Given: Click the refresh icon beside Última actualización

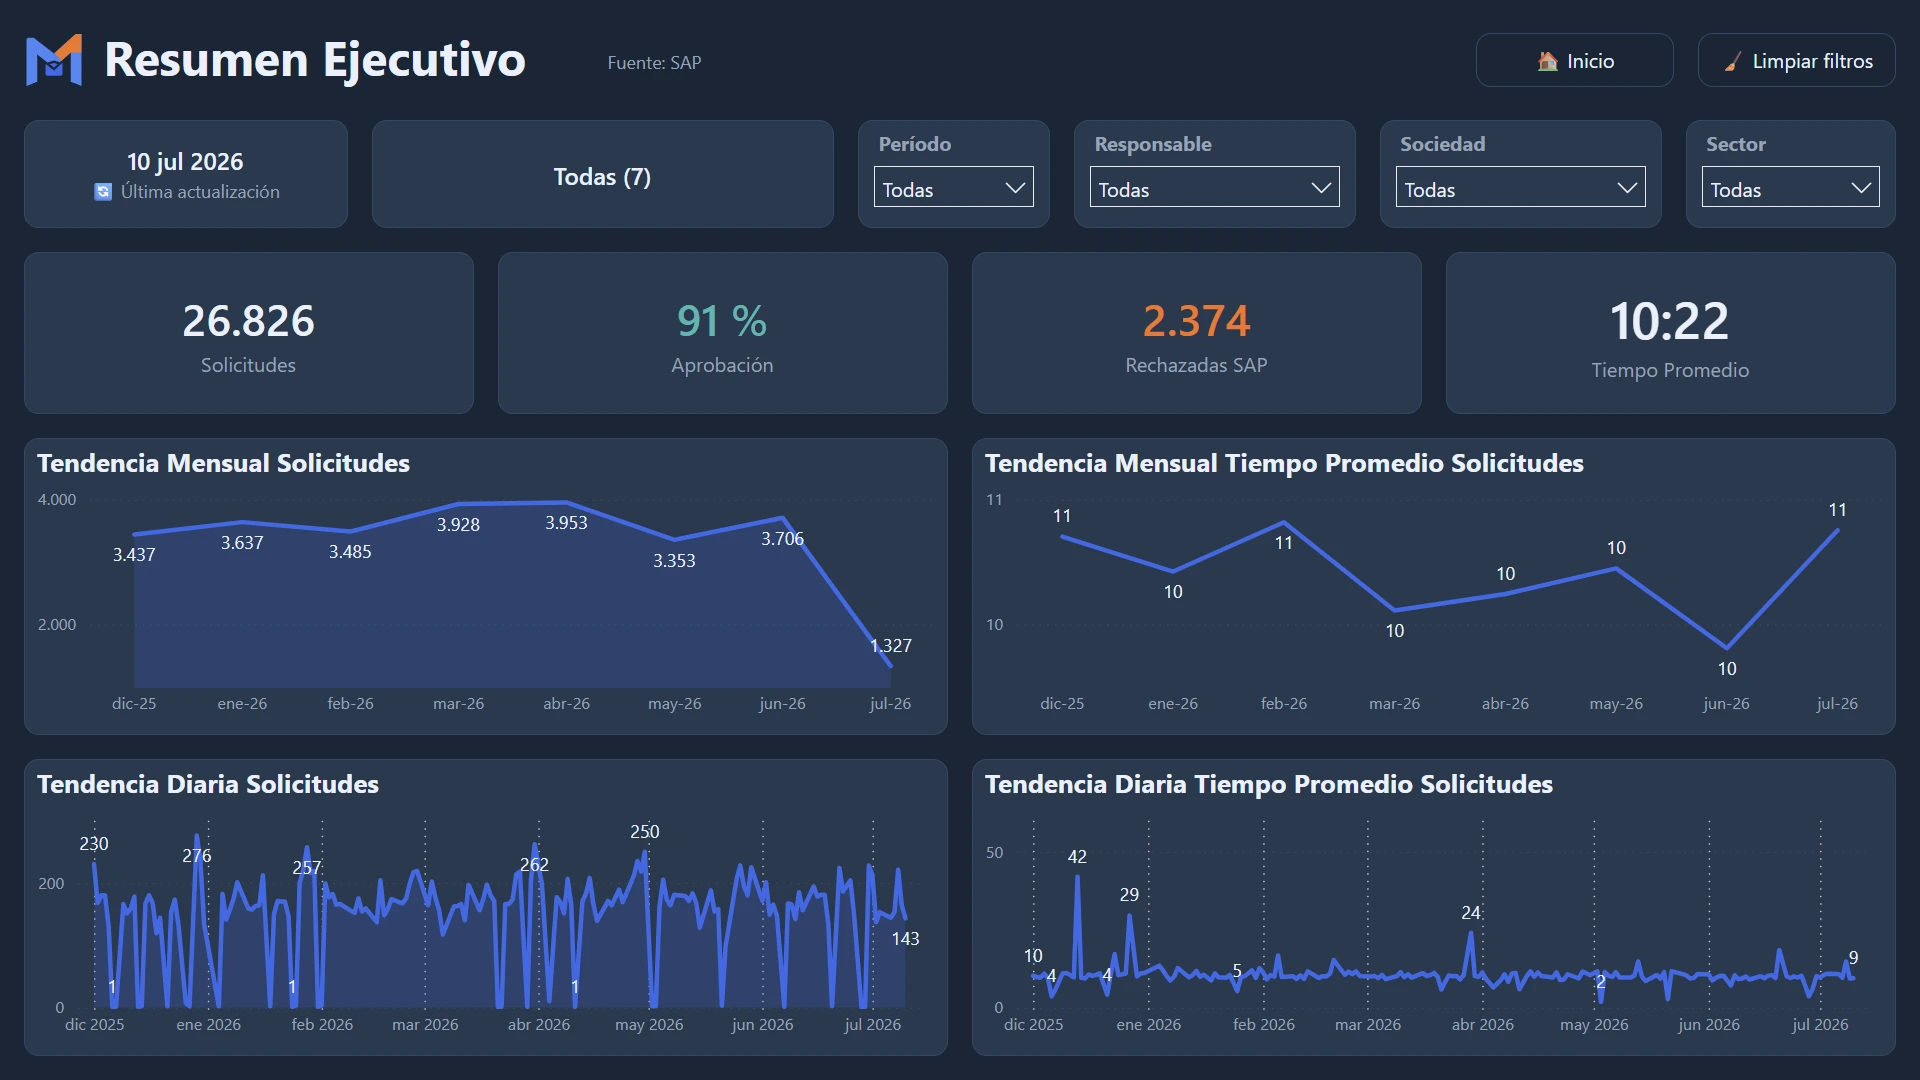Looking at the screenshot, I should (103, 192).
